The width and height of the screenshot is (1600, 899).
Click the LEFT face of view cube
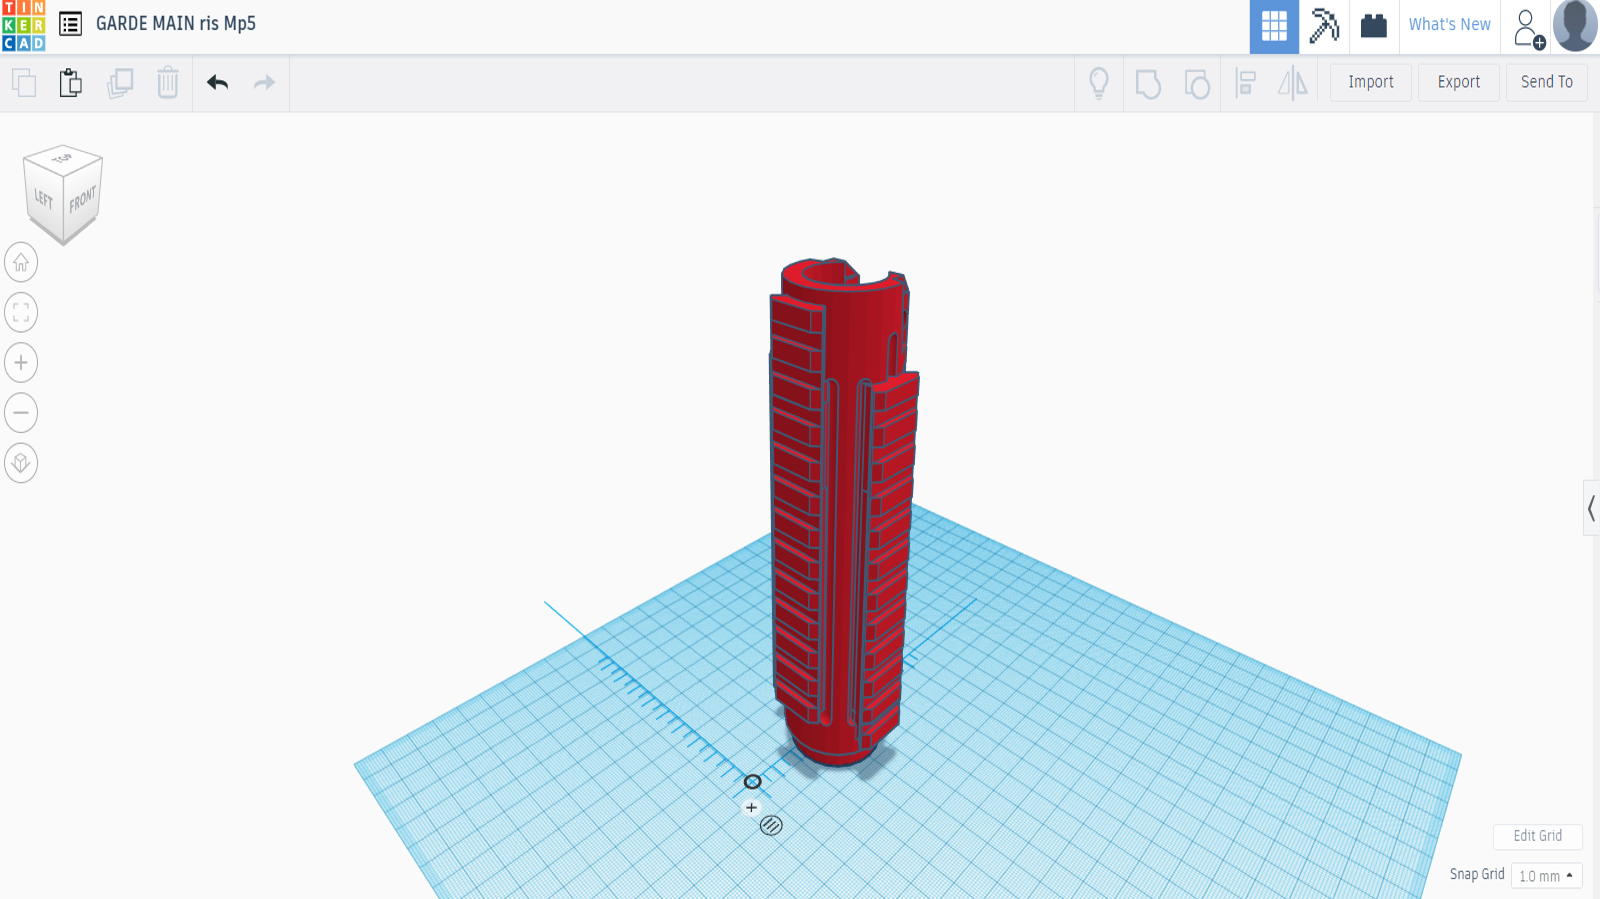click(44, 199)
